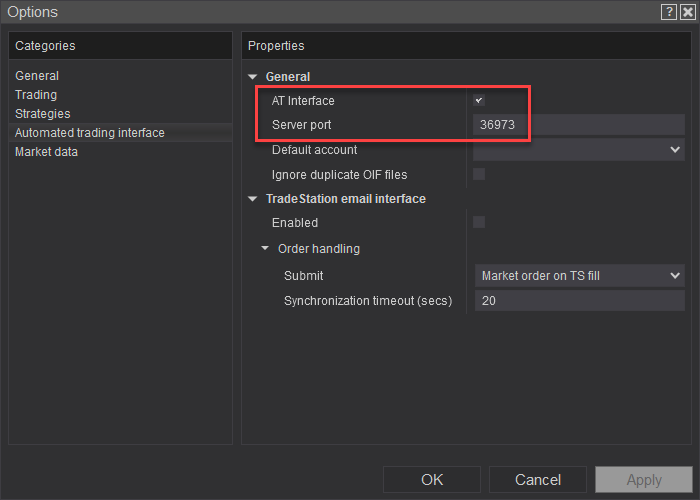The image size is (700, 500).
Task: Open the Strategies category
Action: [x=42, y=114]
